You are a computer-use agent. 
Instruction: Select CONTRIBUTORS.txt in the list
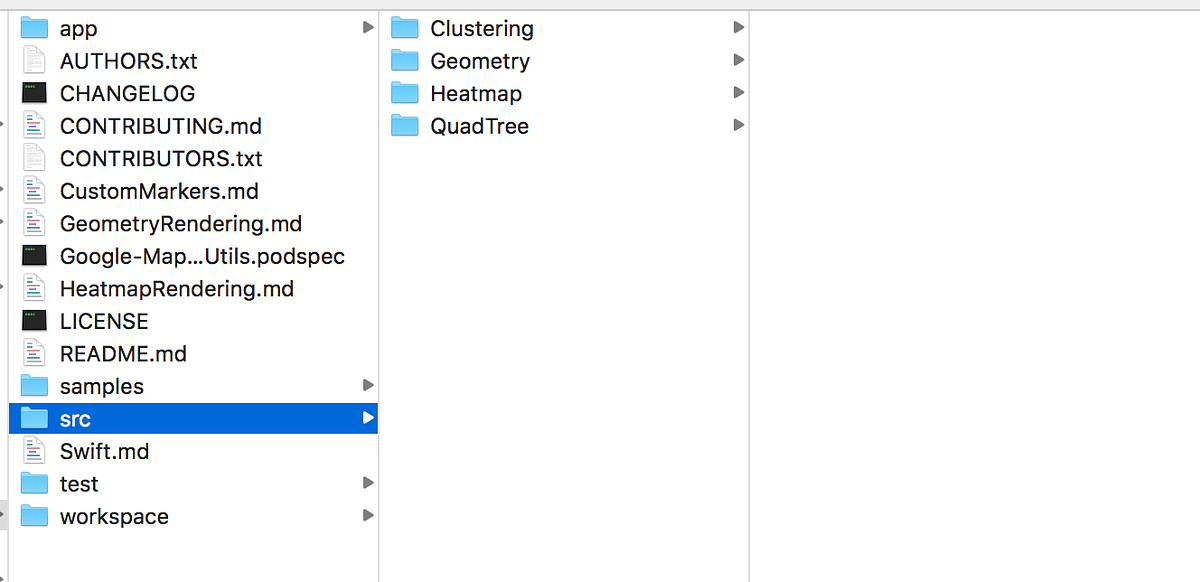pos(162,158)
